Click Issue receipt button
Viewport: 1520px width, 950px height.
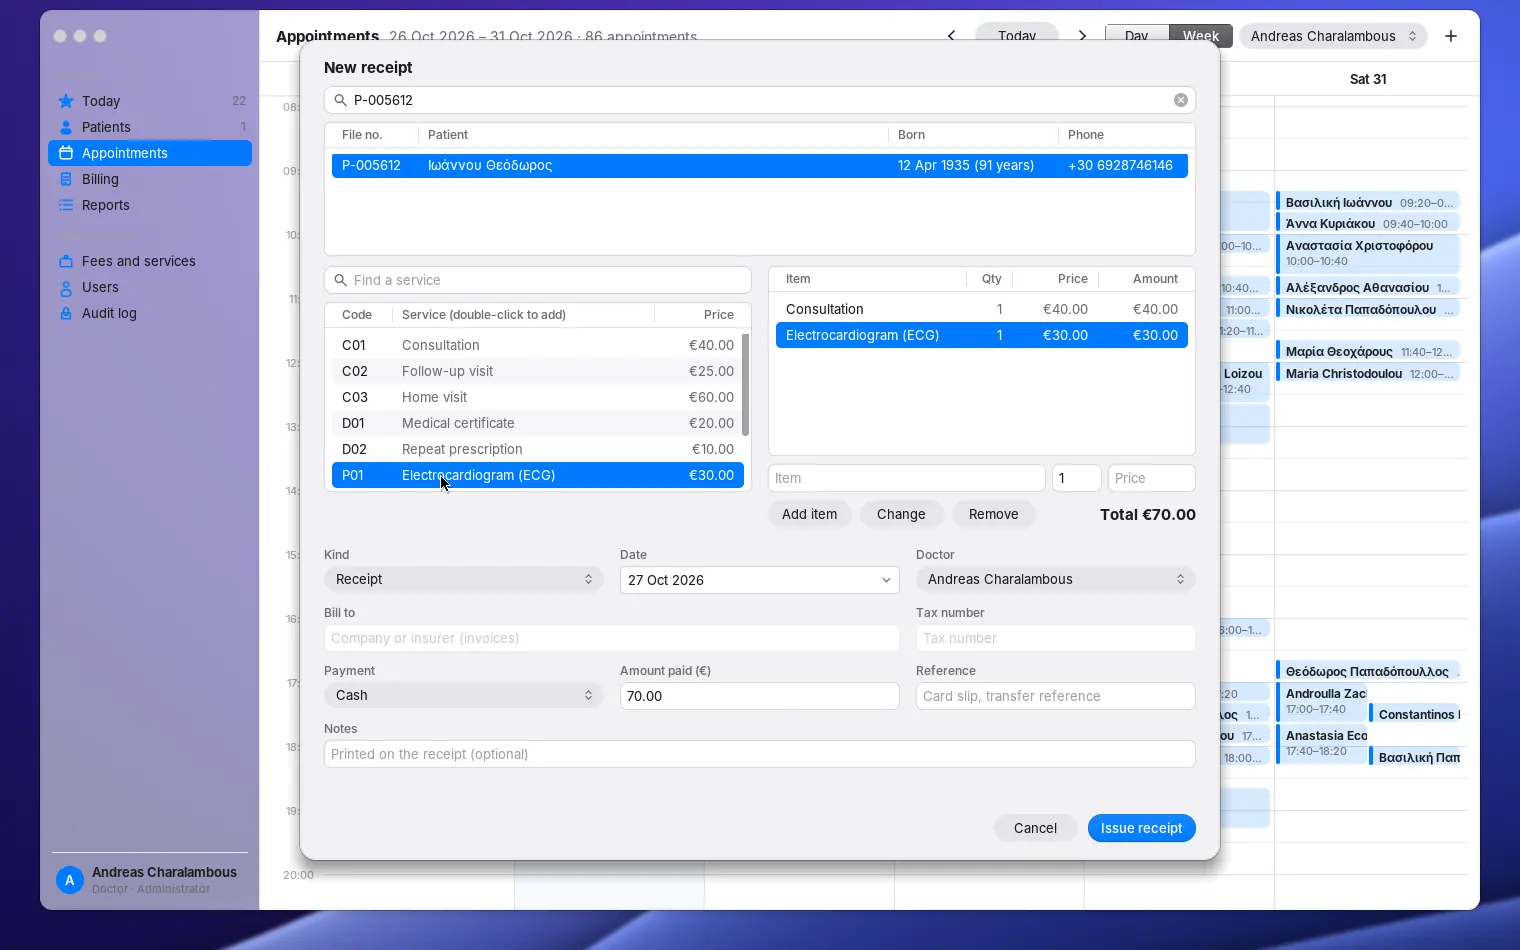(x=1141, y=828)
